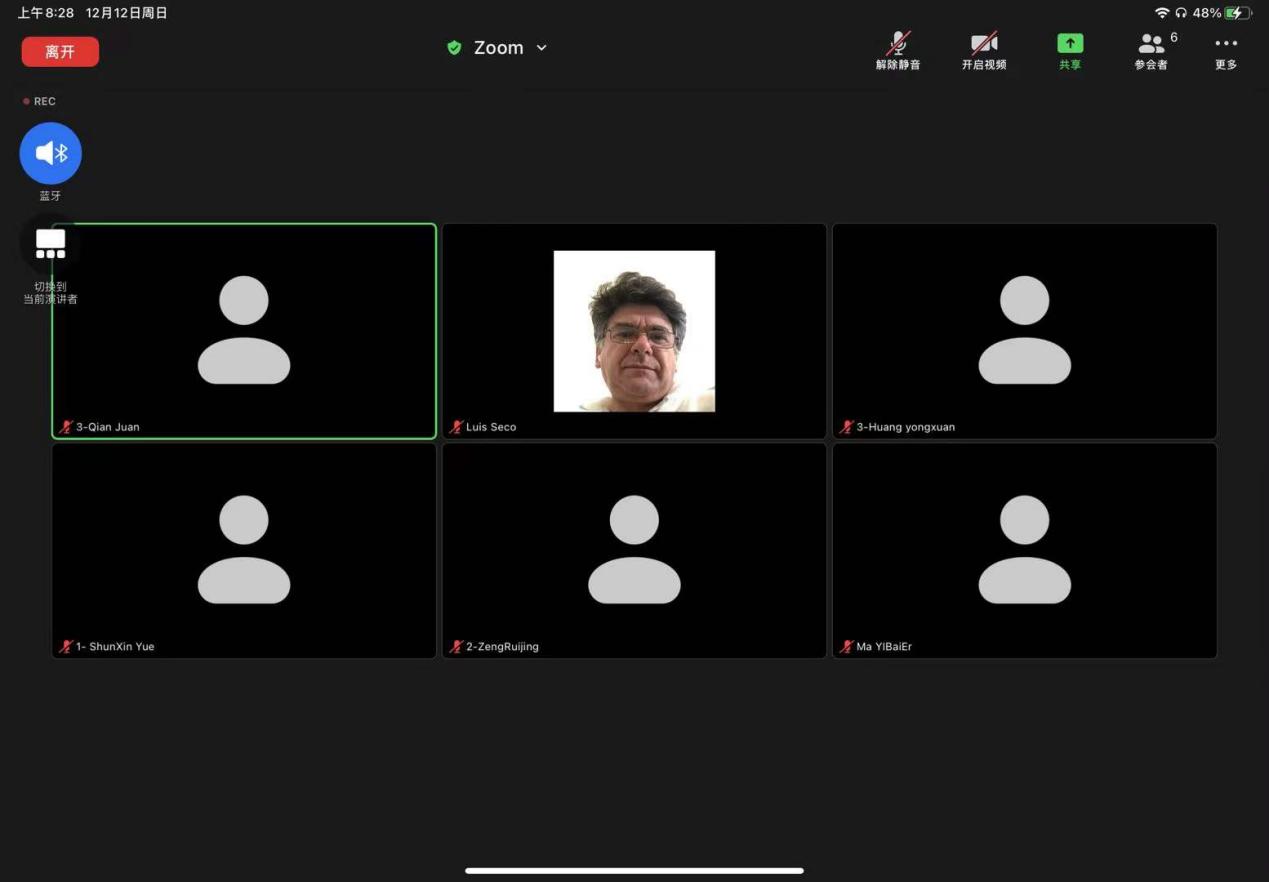Tap the Bluetooth audio speaker icon

51,153
